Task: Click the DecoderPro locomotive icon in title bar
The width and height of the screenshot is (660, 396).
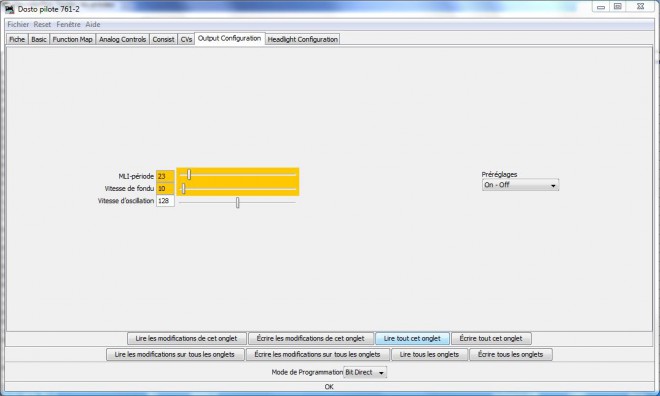Action: point(9,9)
